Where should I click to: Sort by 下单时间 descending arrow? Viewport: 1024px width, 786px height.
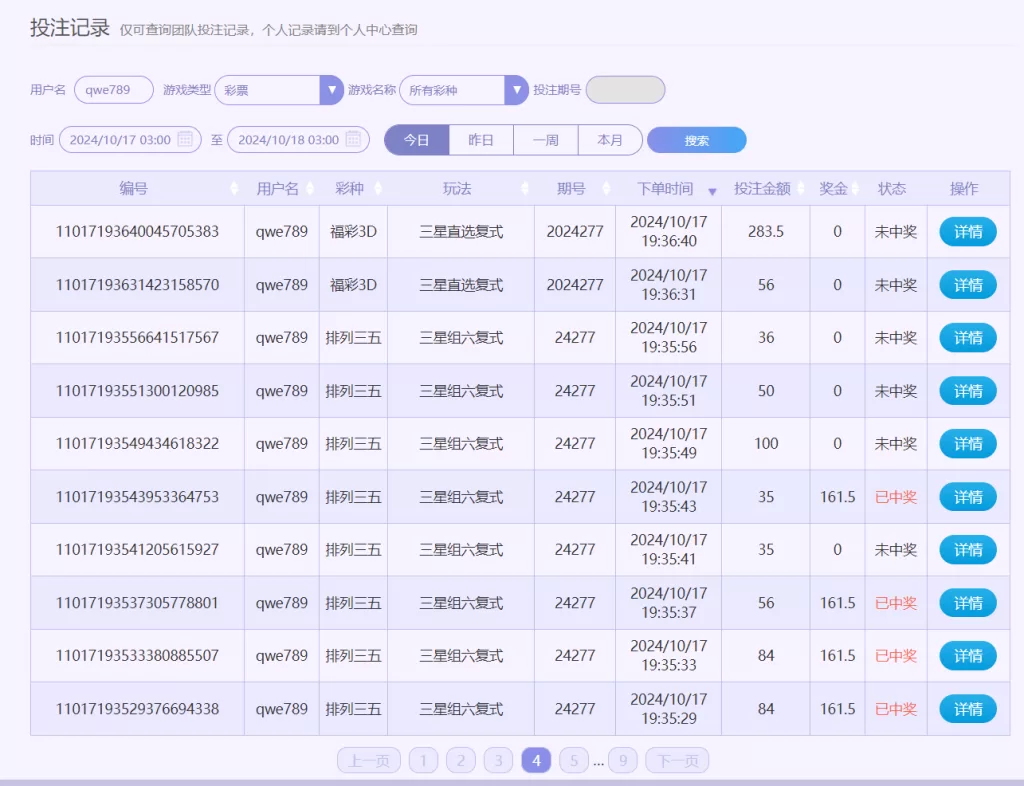click(712, 191)
